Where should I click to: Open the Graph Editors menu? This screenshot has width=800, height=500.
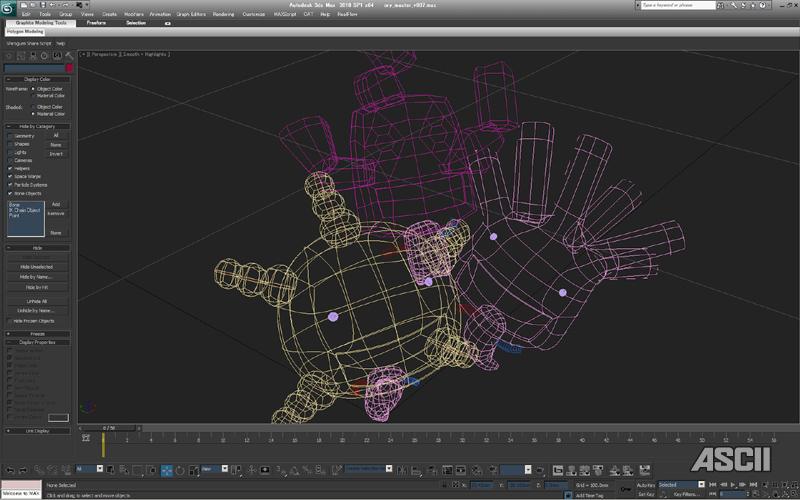point(189,15)
